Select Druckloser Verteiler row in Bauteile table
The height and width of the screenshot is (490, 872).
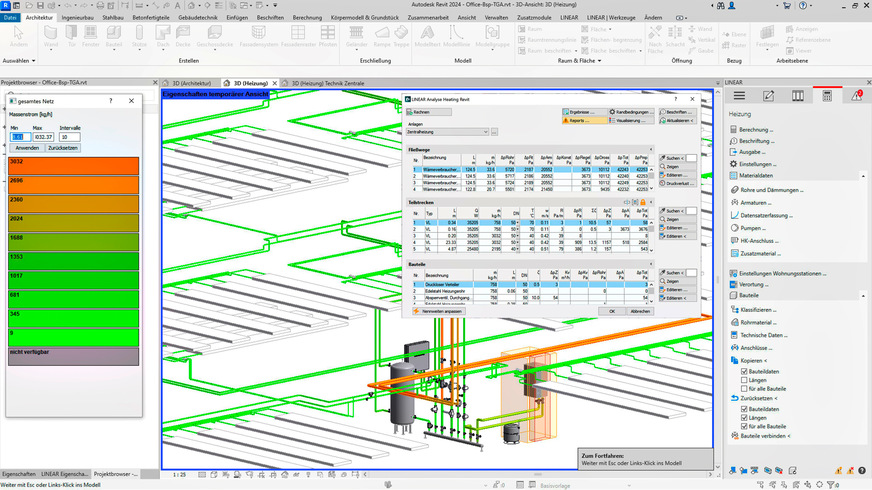[x=531, y=284]
